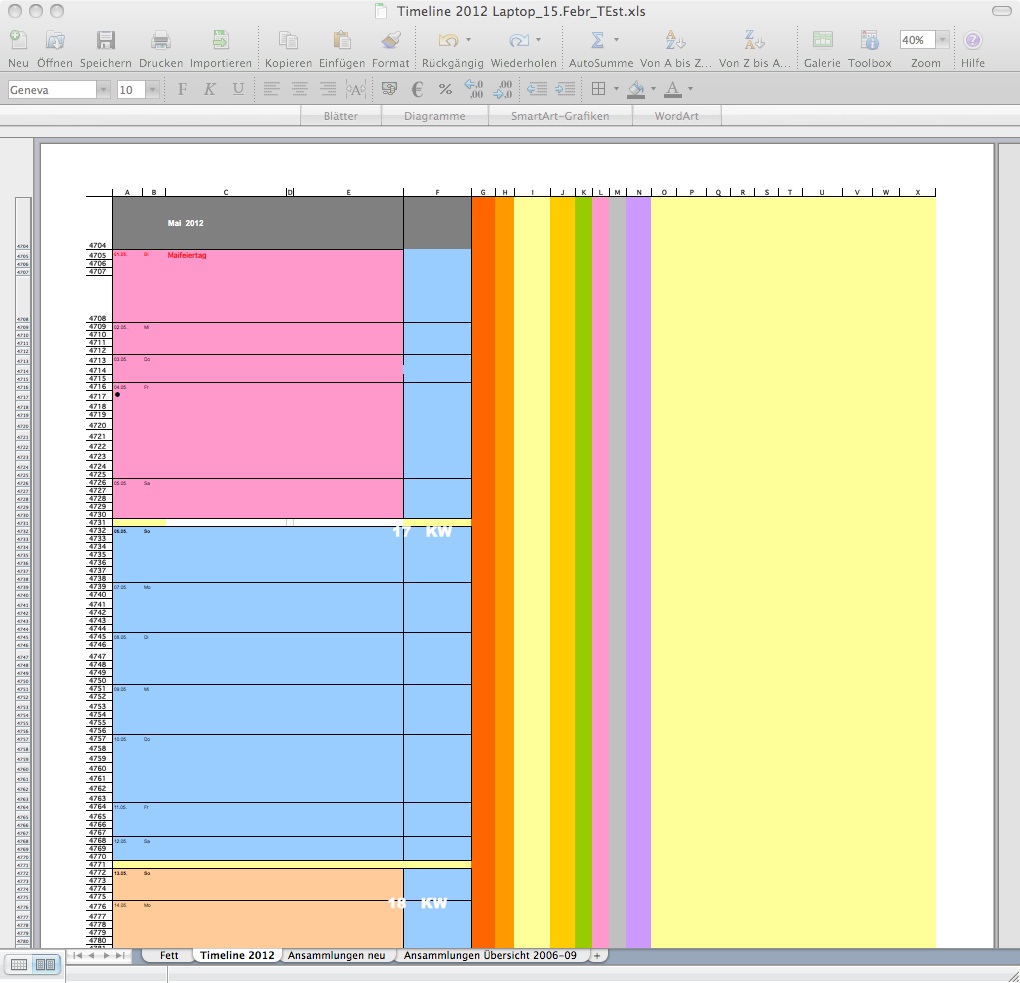
Task: Apply fill color bucket
Action: coord(636,89)
